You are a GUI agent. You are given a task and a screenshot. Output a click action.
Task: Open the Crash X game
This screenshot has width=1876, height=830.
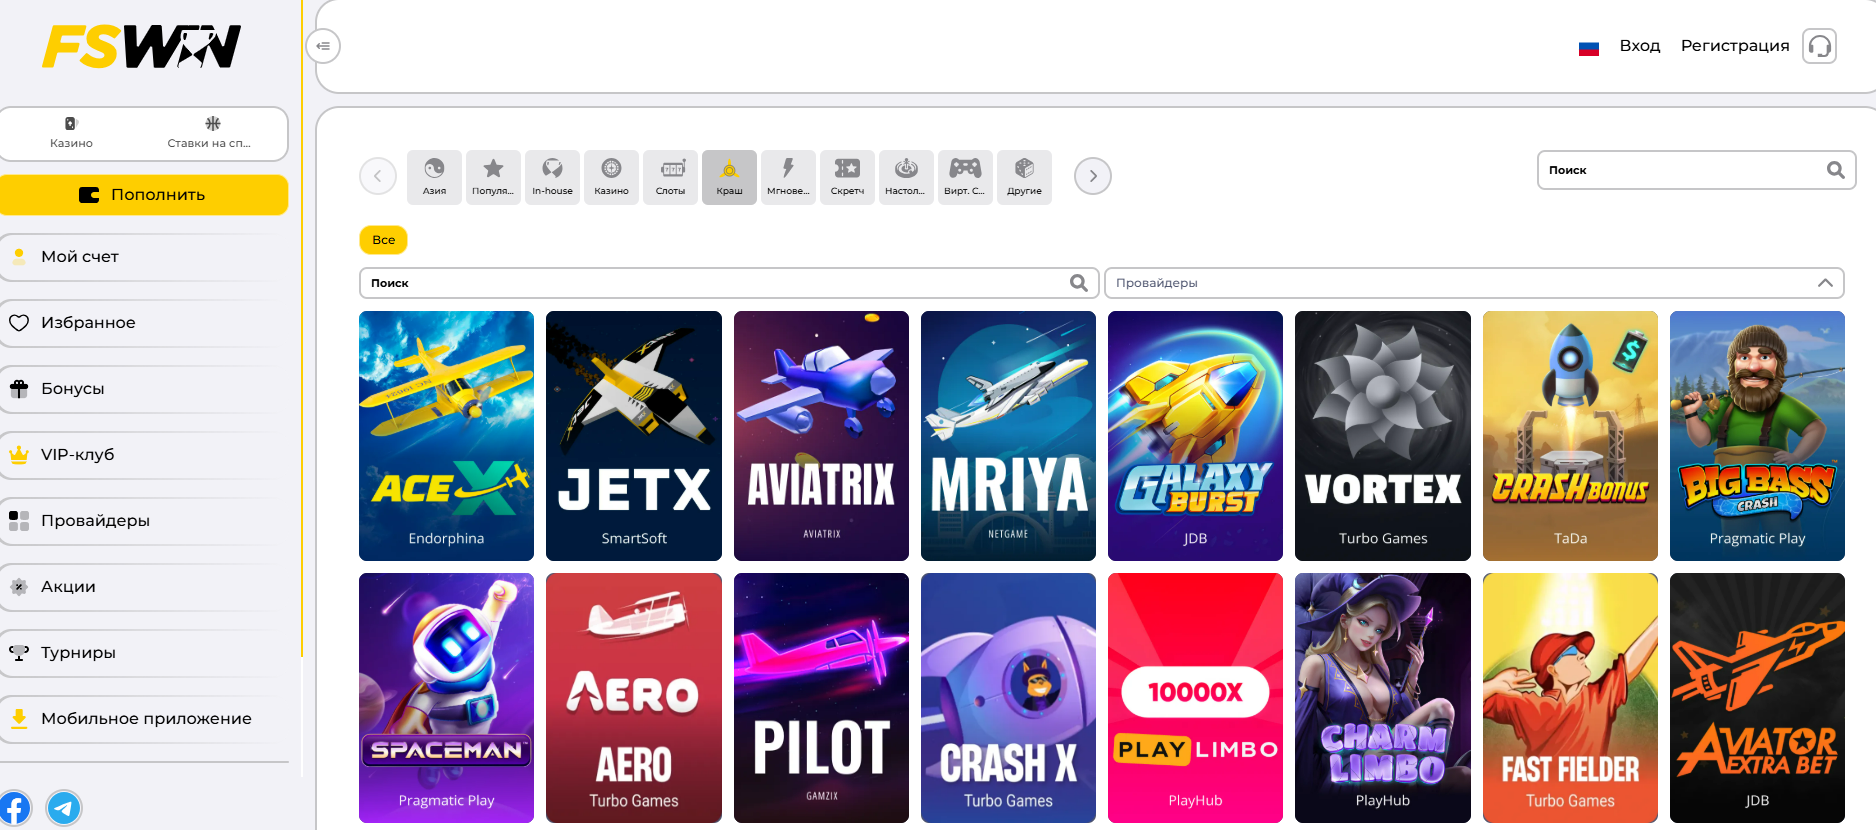(1008, 698)
